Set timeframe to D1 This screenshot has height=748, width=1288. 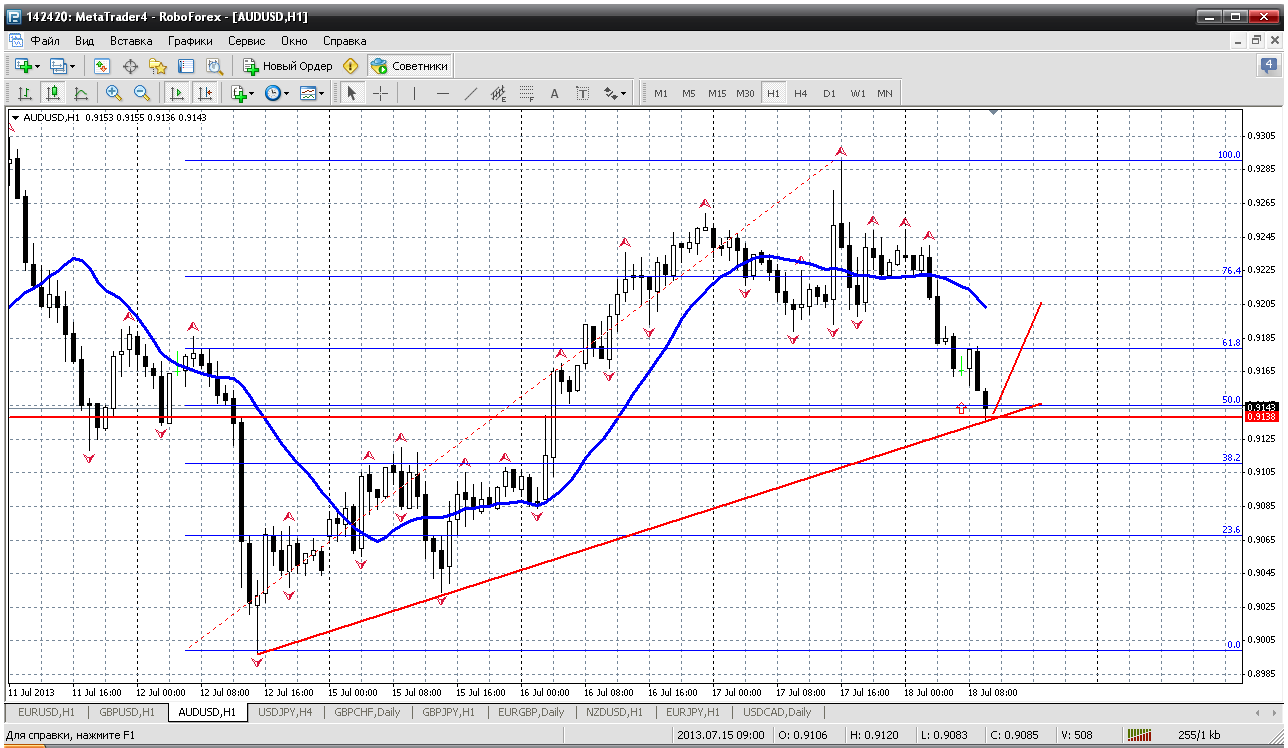click(829, 93)
